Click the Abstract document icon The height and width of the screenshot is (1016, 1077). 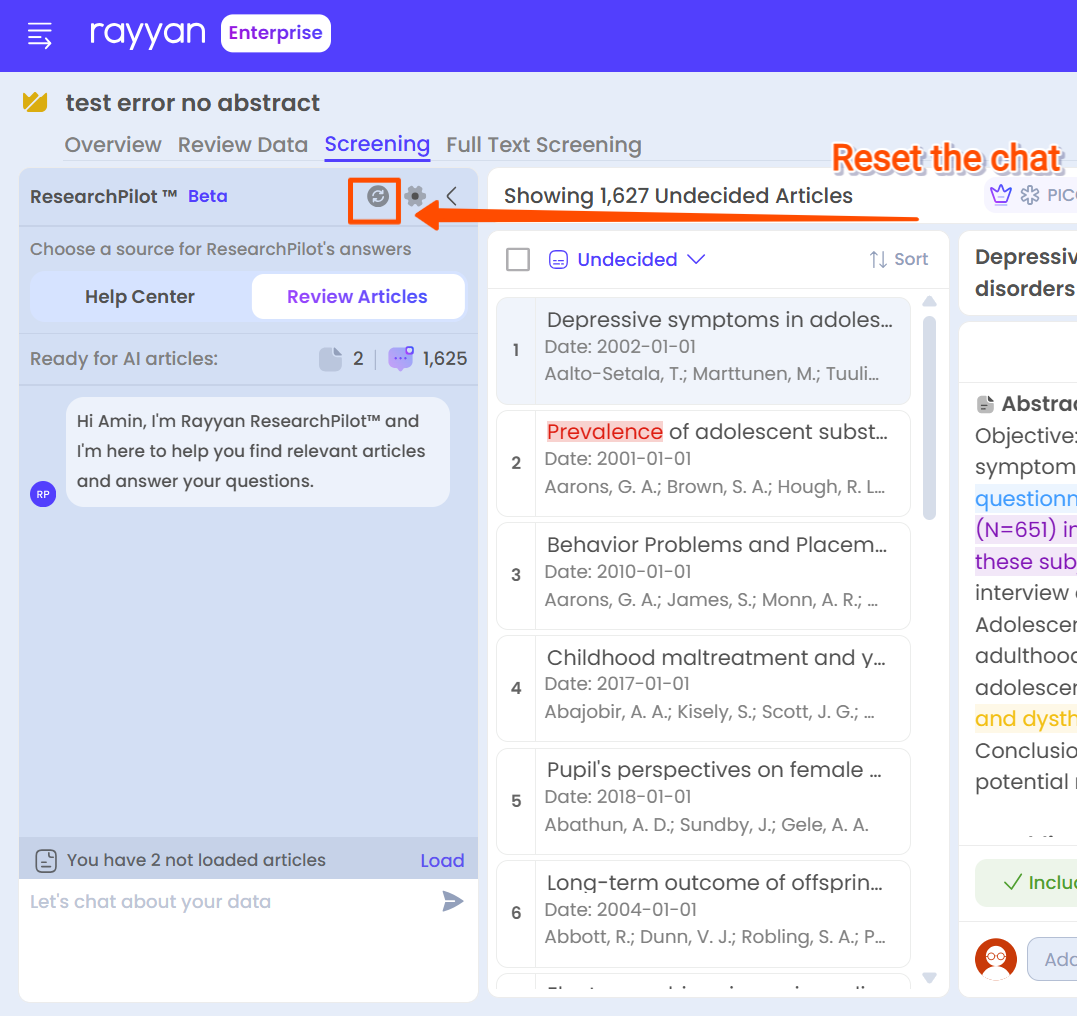tap(985, 404)
